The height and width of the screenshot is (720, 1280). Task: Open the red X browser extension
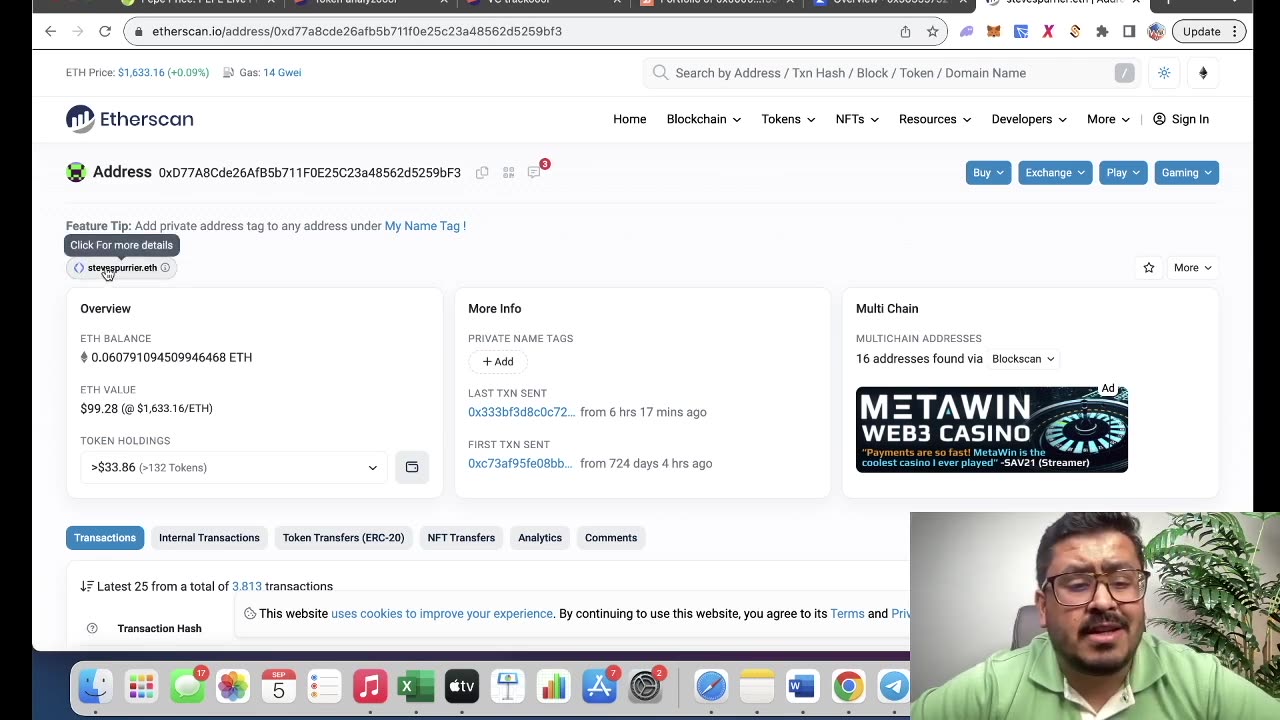point(1048,31)
